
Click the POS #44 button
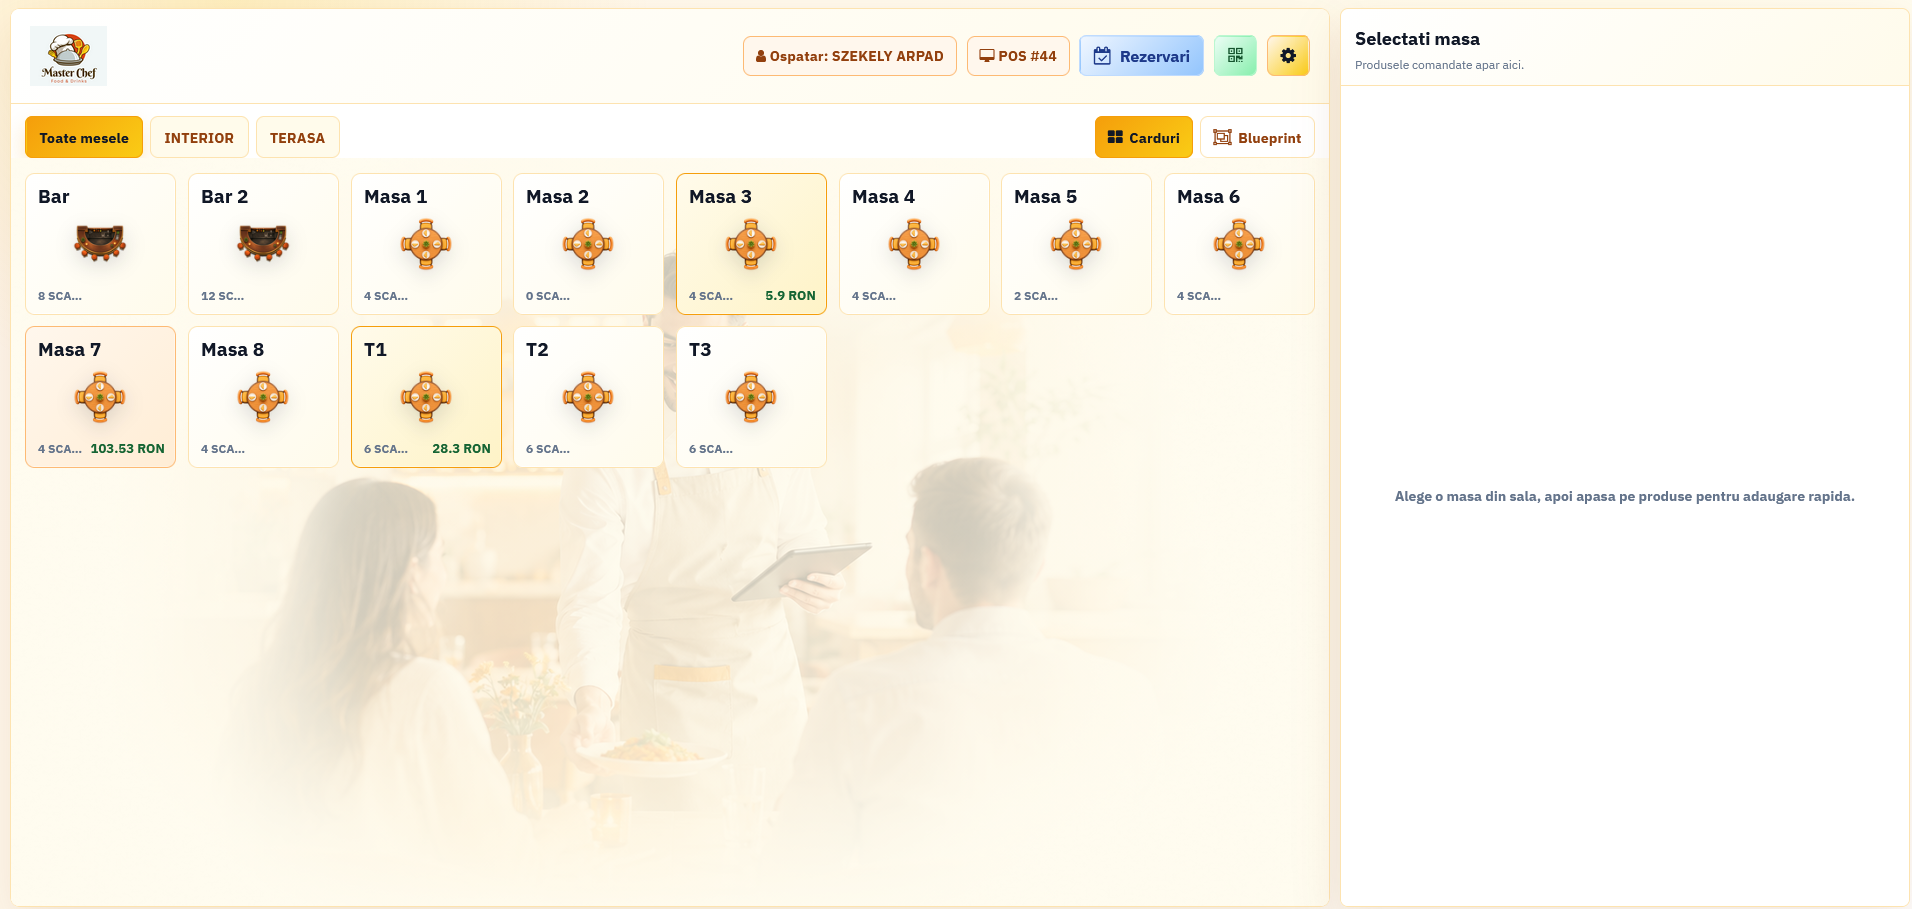1018,56
